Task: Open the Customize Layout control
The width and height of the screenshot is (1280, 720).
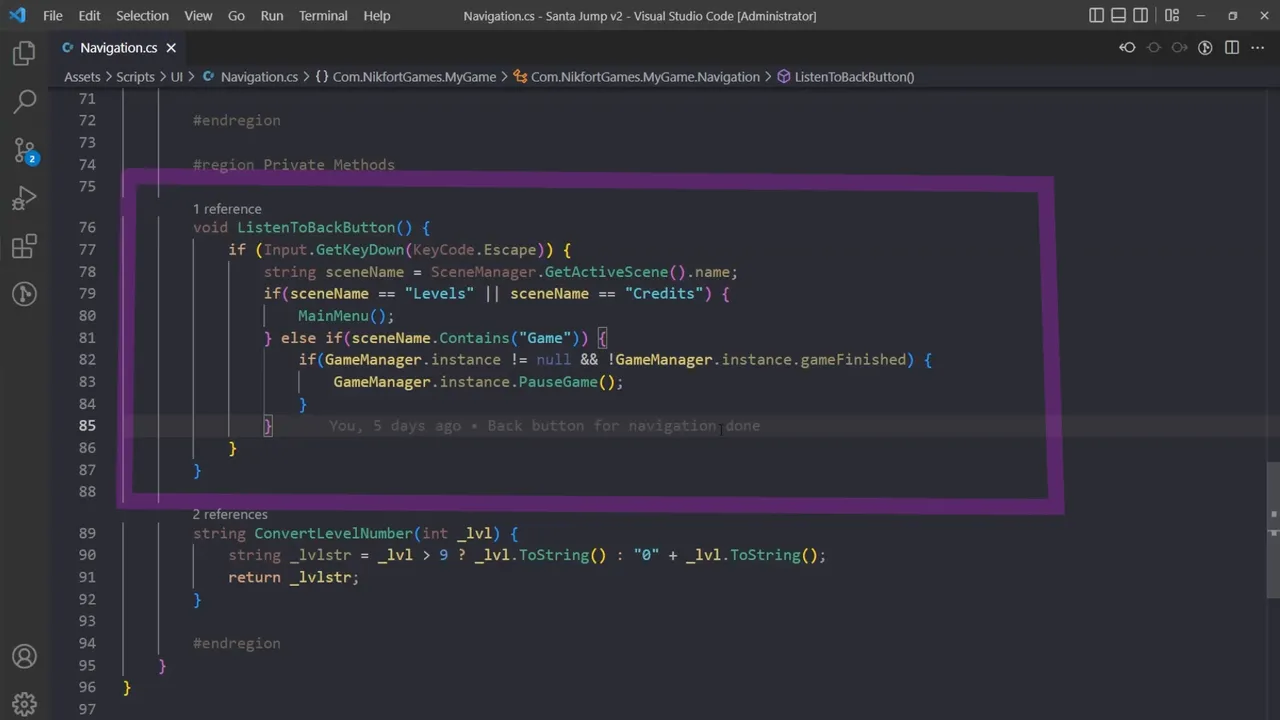Action: click(1171, 16)
